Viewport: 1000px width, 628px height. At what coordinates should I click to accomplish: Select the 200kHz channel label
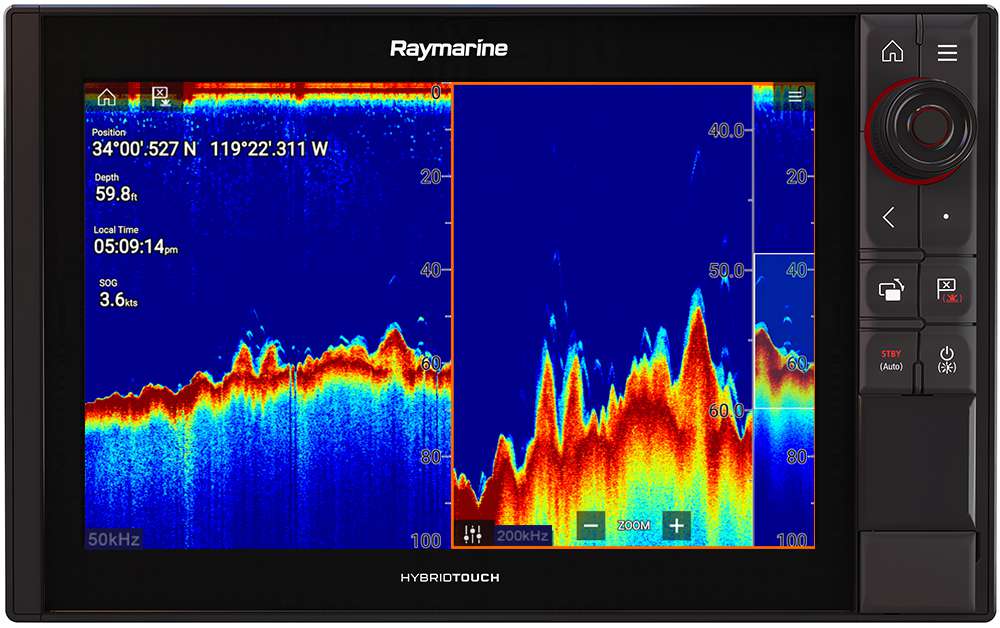tap(523, 536)
